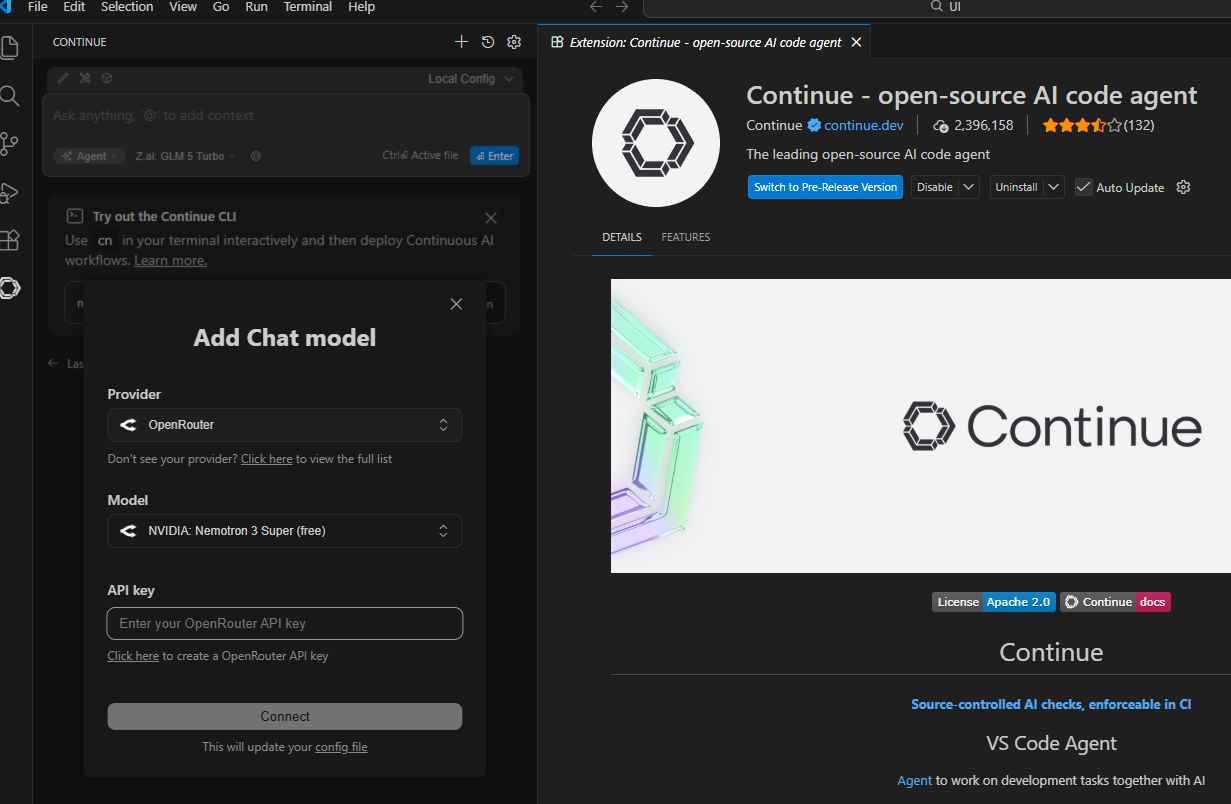Click the Continue extension logo image
This screenshot has width=1231, height=804.
(x=657, y=144)
